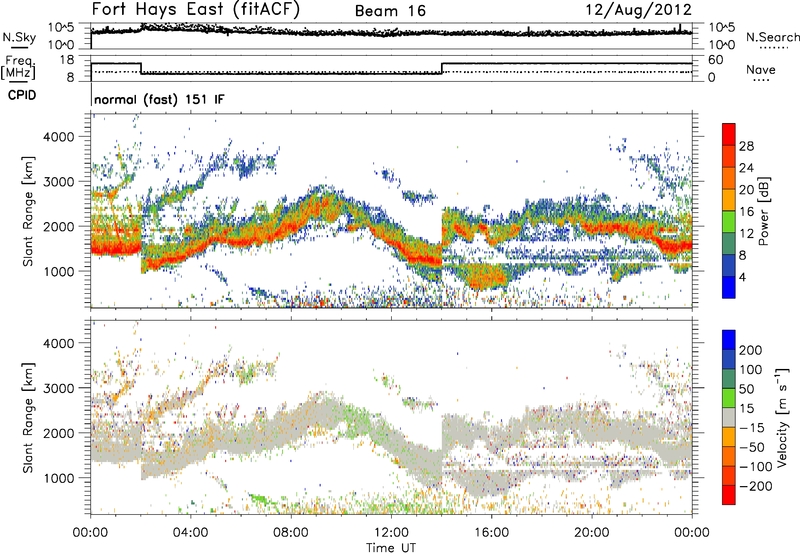This screenshot has height=554, width=800.
Task: Click the 'Nave' legend label
Action: click(x=761, y=69)
